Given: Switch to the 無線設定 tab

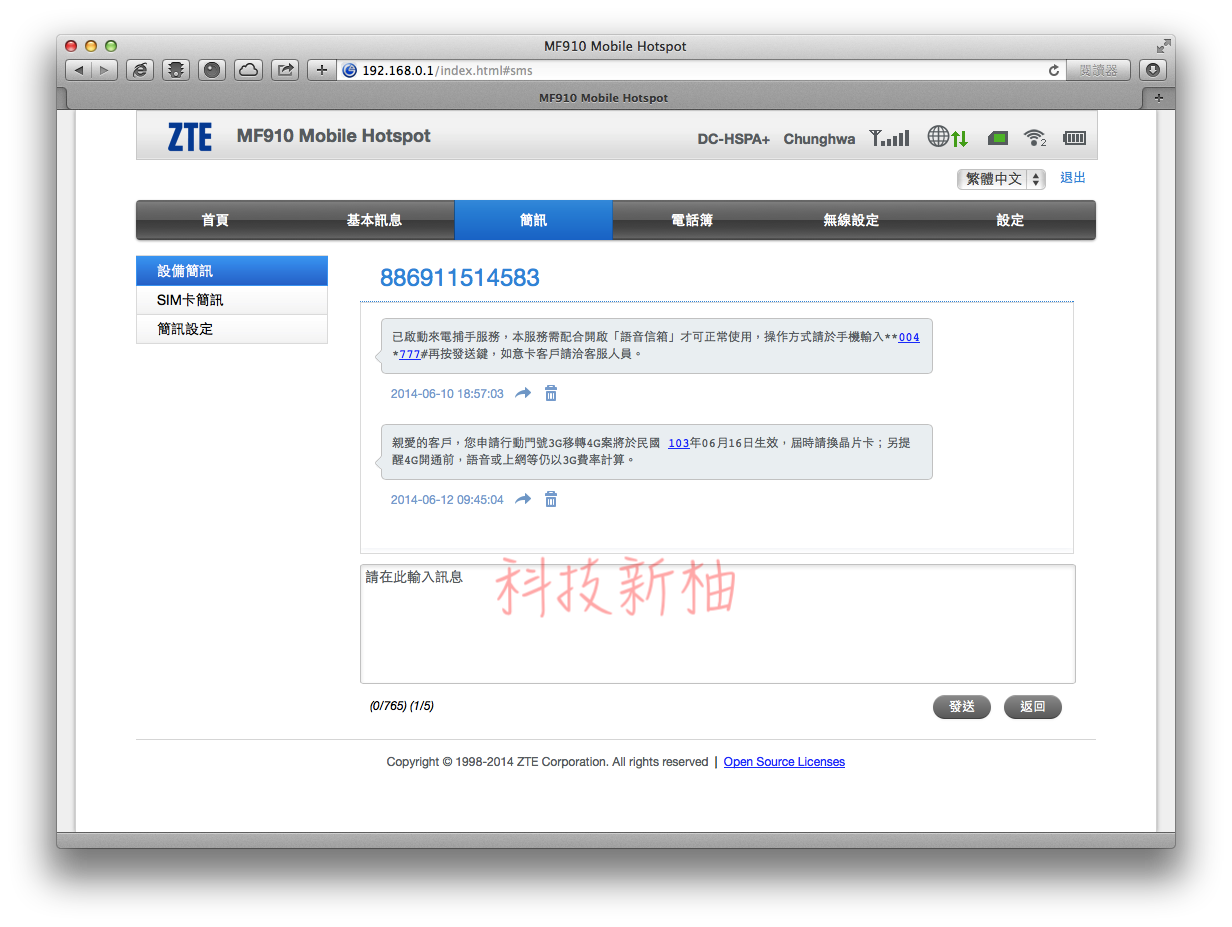Looking at the screenshot, I should point(851,220).
